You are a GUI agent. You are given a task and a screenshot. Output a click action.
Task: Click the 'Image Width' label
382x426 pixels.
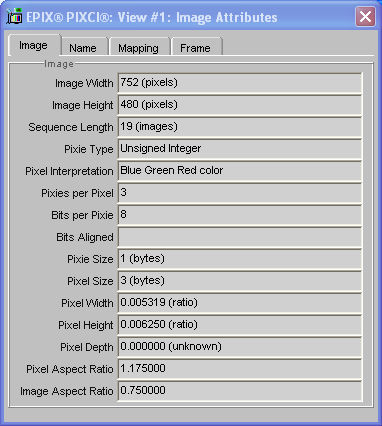[84, 83]
